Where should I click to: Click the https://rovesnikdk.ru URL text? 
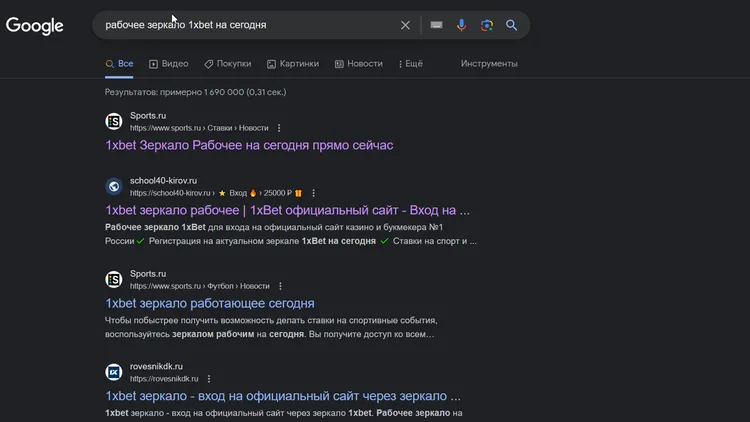pyautogui.click(x=164, y=379)
